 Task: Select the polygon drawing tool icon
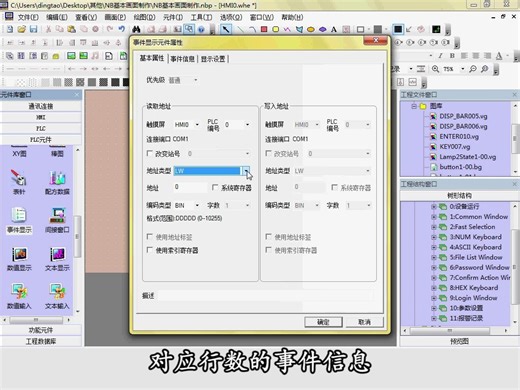(299, 29)
